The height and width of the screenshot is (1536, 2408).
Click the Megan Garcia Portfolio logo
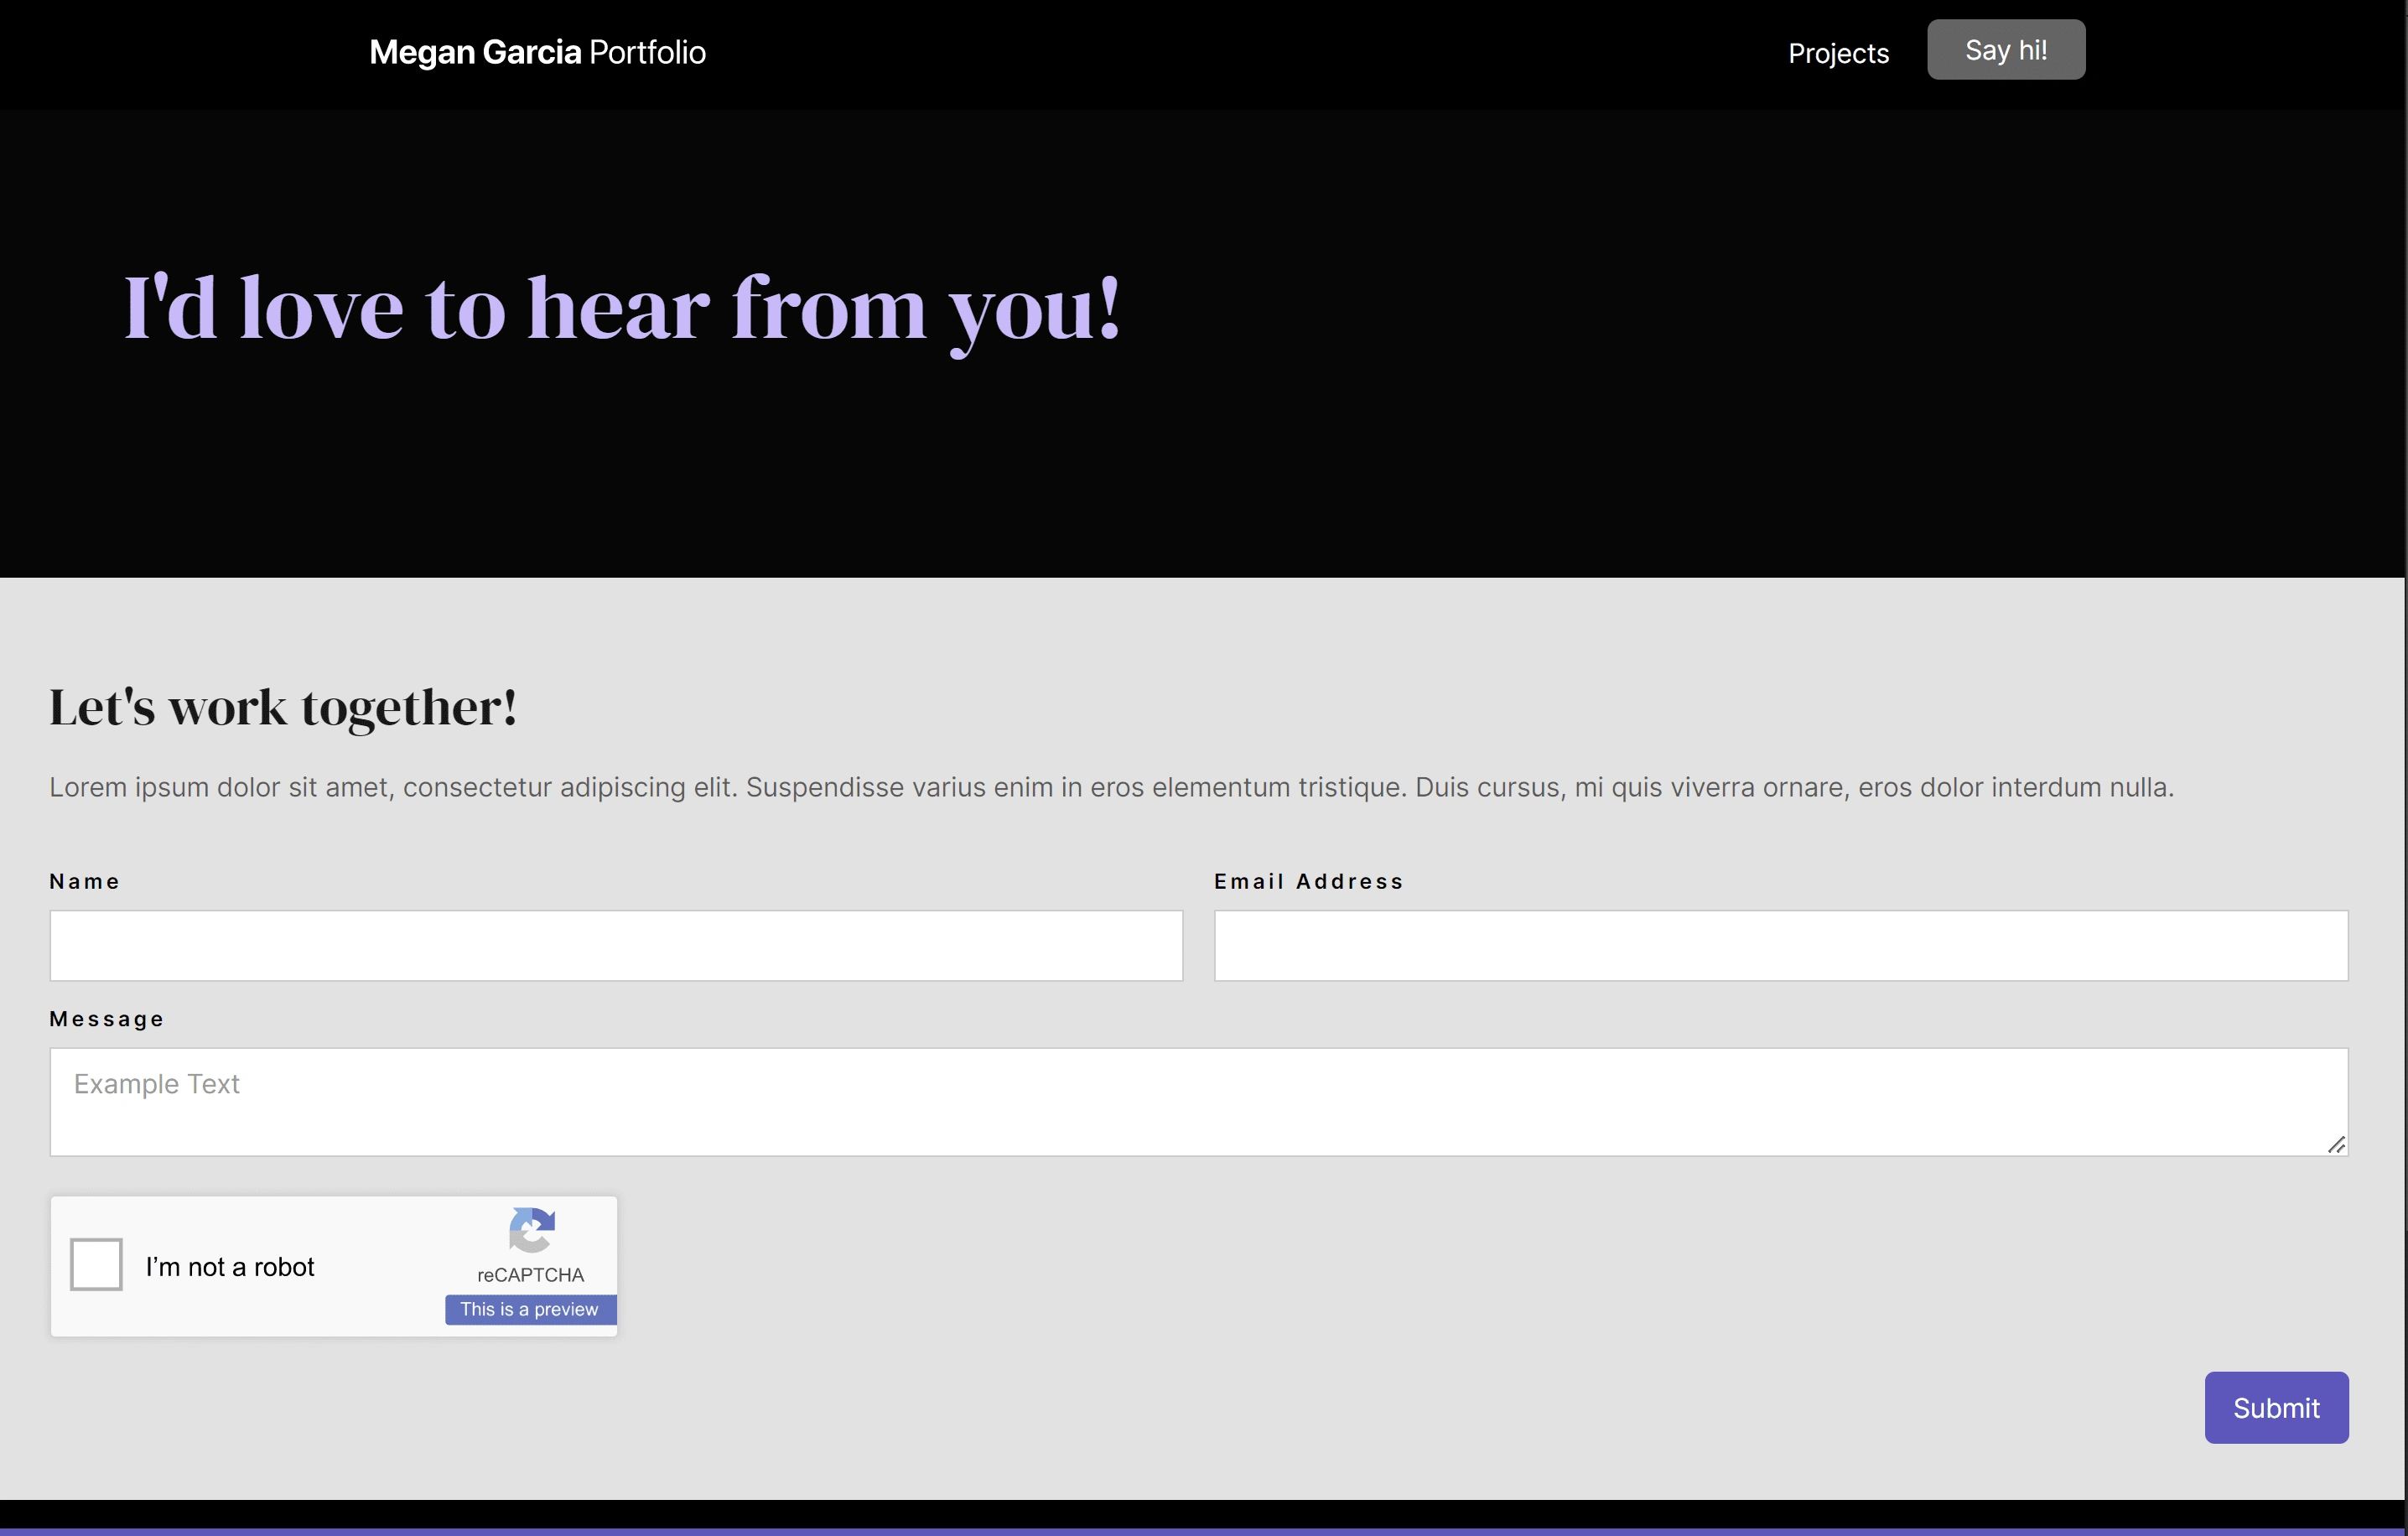tap(537, 52)
